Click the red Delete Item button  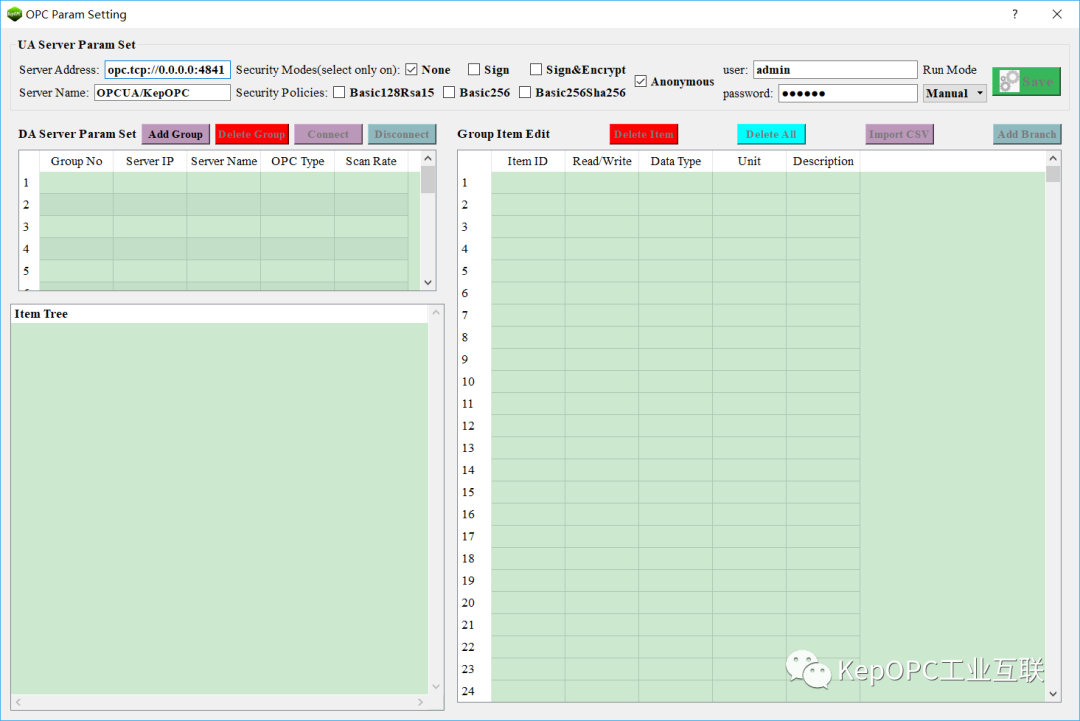click(x=644, y=134)
